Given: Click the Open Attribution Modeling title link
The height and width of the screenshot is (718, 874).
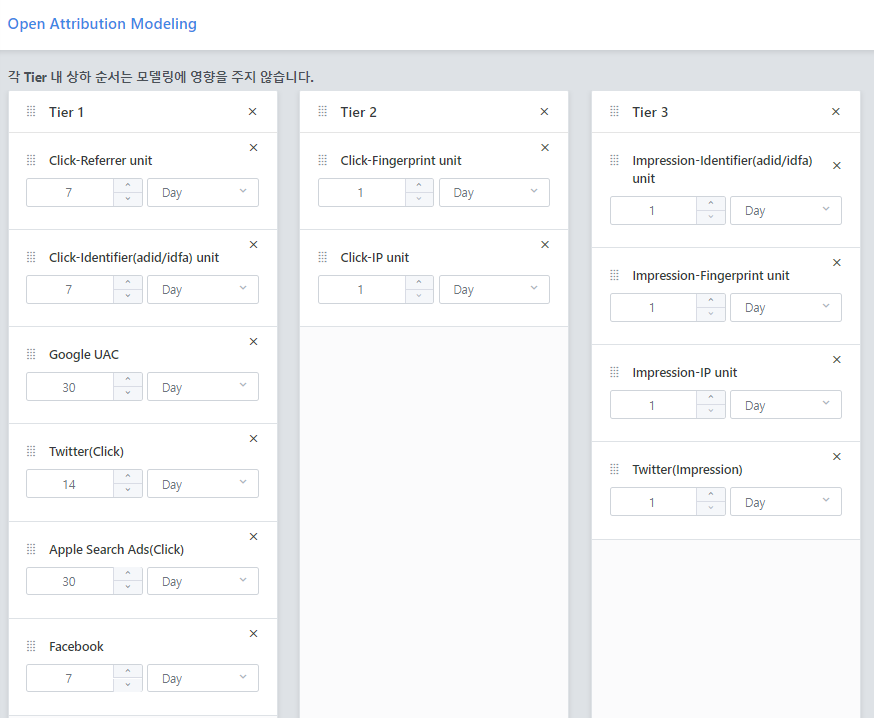Looking at the screenshot, I should point(102,24).
